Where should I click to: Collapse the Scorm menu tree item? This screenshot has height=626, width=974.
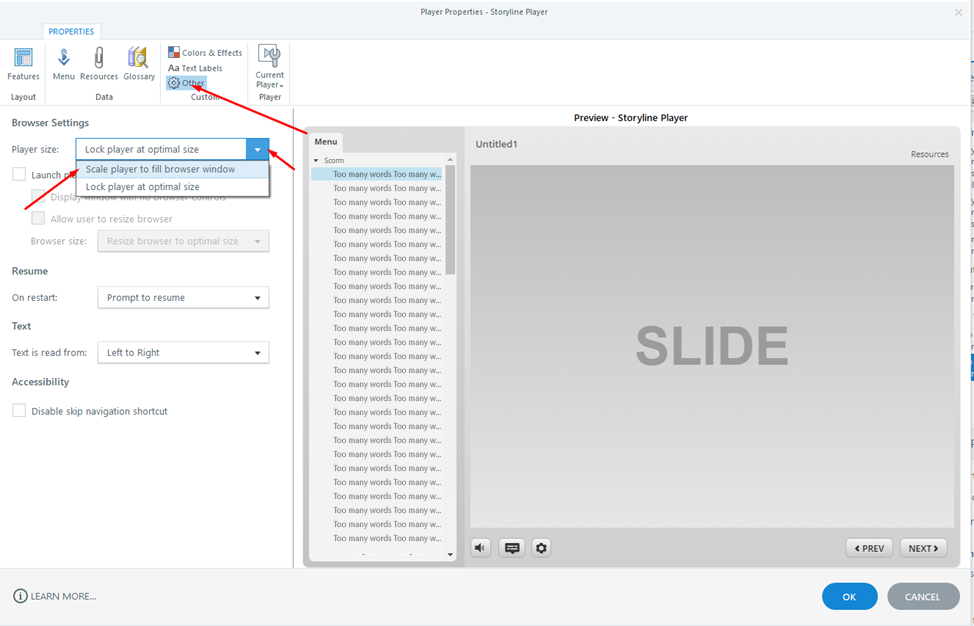316,160
